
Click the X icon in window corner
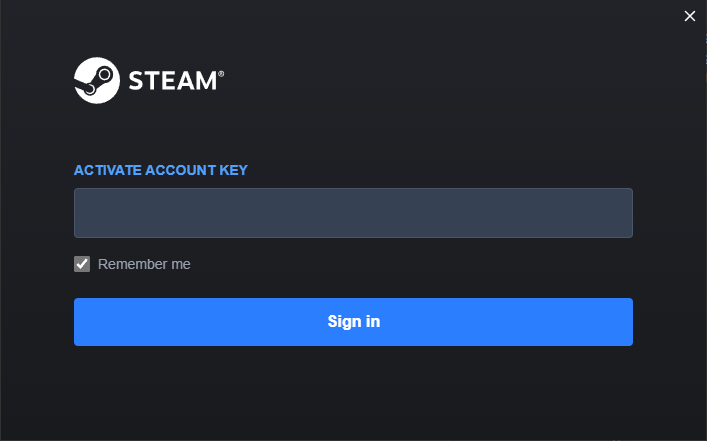tap(689, 16)
